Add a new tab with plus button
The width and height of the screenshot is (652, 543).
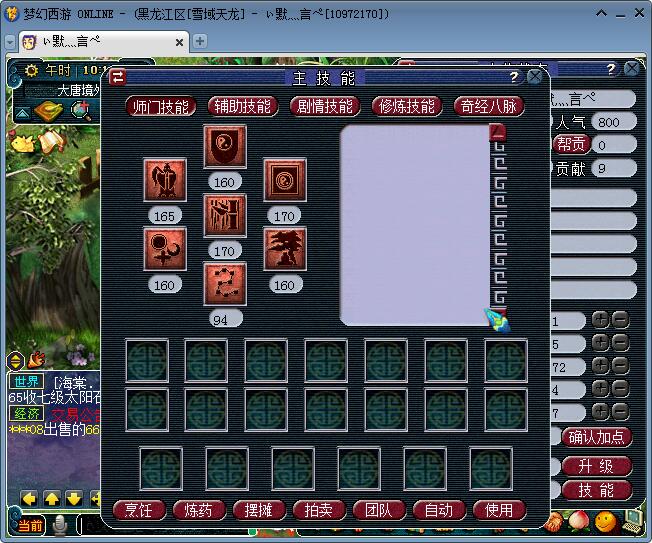click(200, 41)
